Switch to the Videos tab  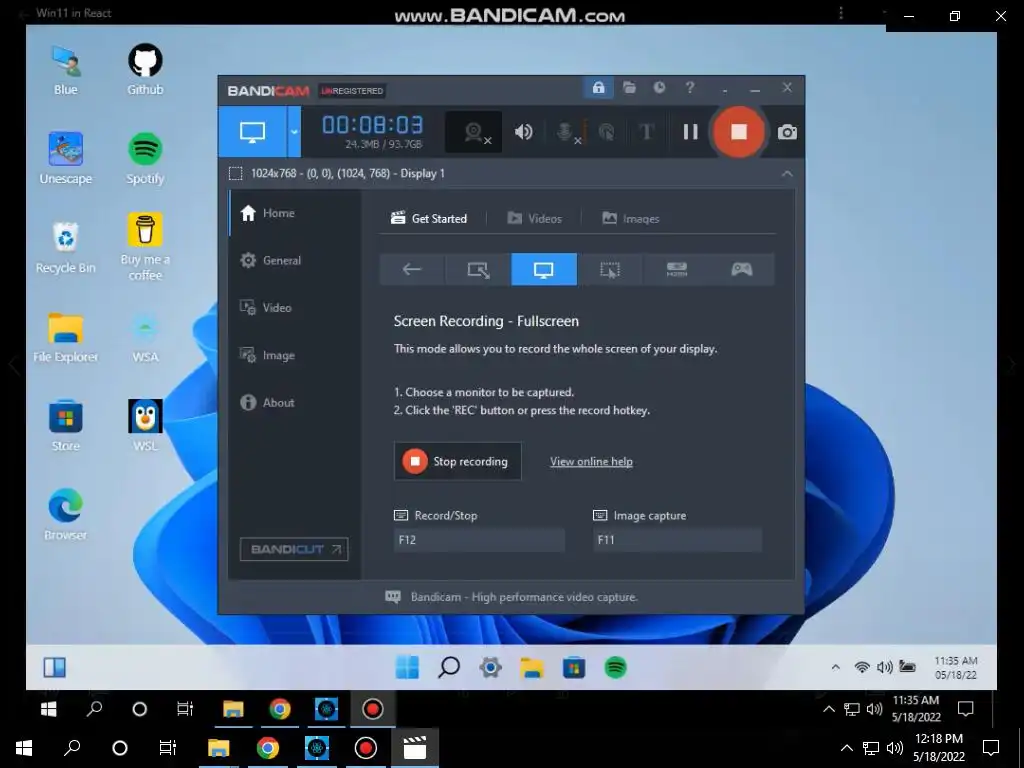pyautogui.click(x=534, y=218)
